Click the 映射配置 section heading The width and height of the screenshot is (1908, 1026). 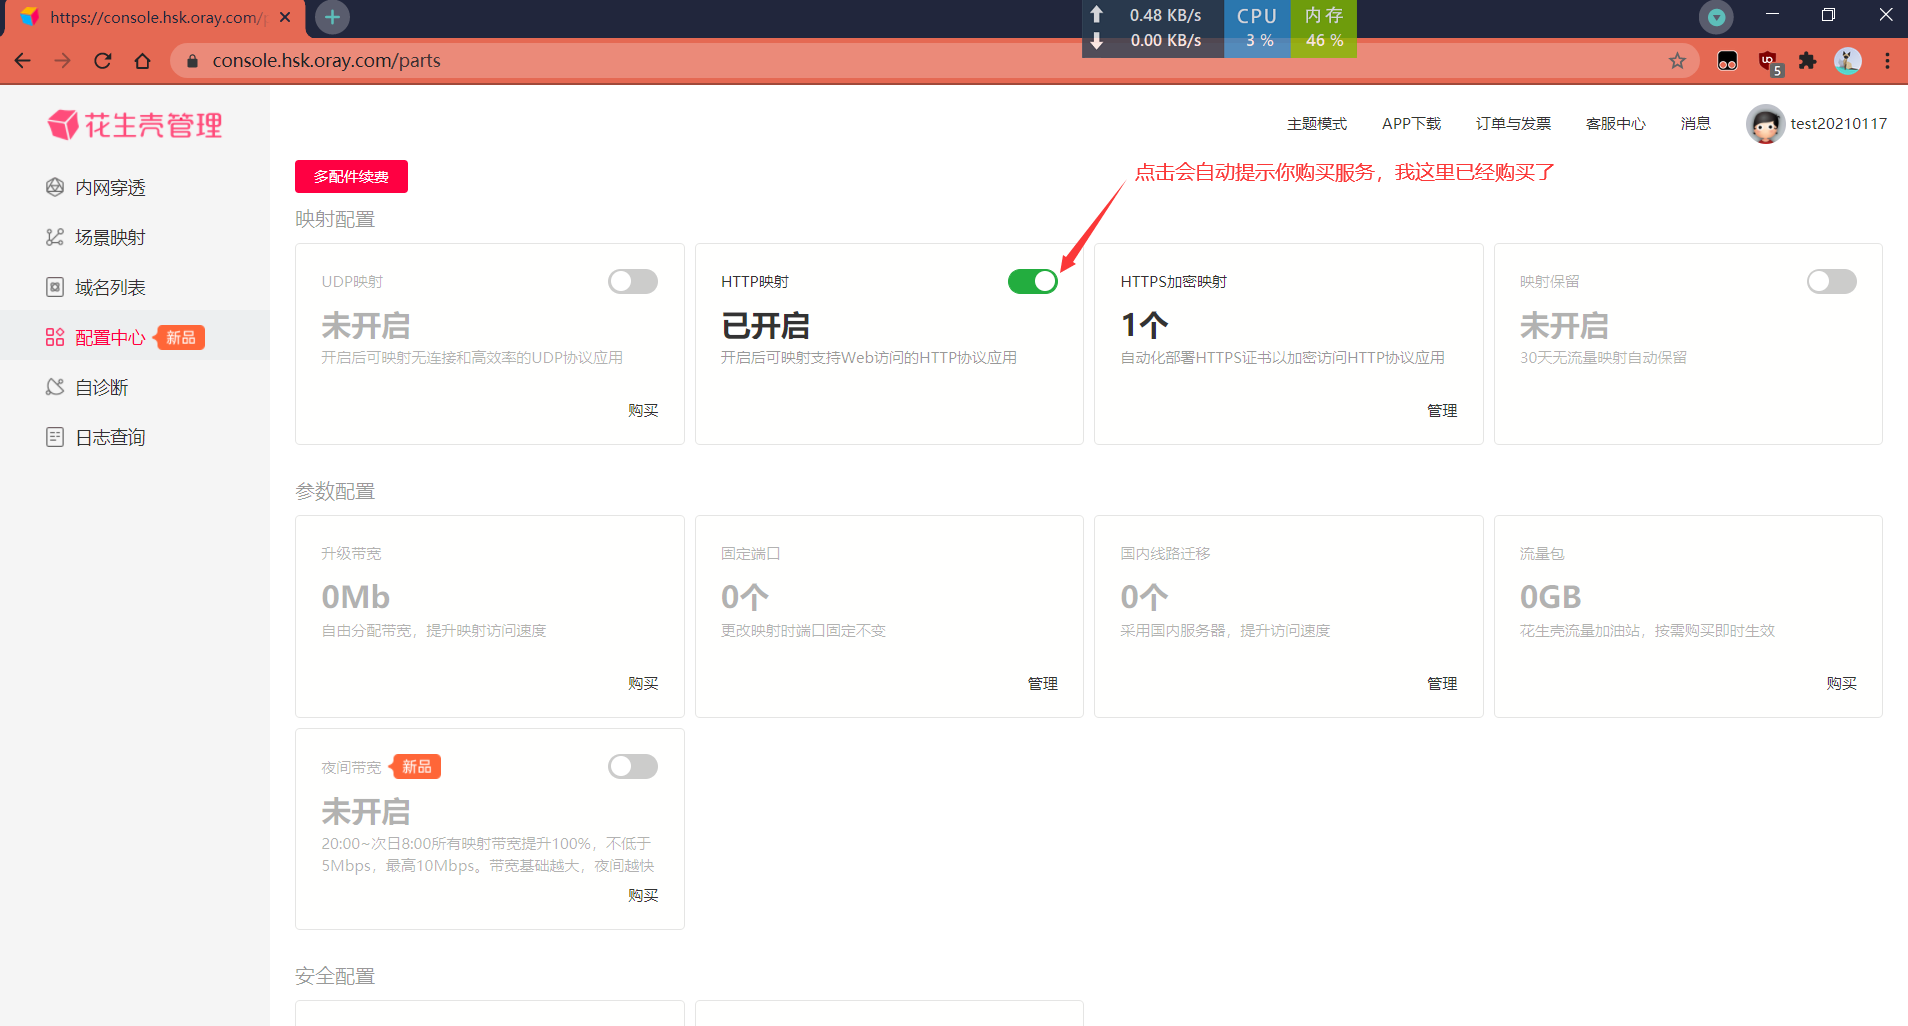335,219
